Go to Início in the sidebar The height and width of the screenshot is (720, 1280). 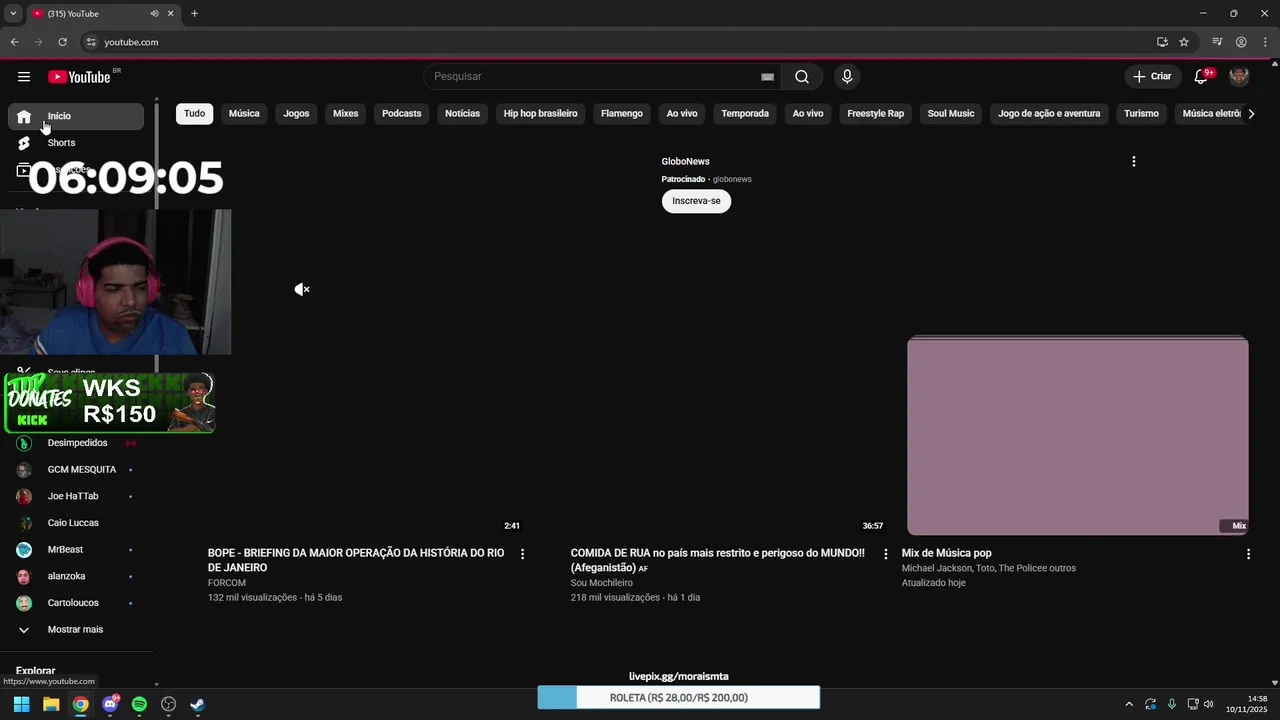[76, 116]
